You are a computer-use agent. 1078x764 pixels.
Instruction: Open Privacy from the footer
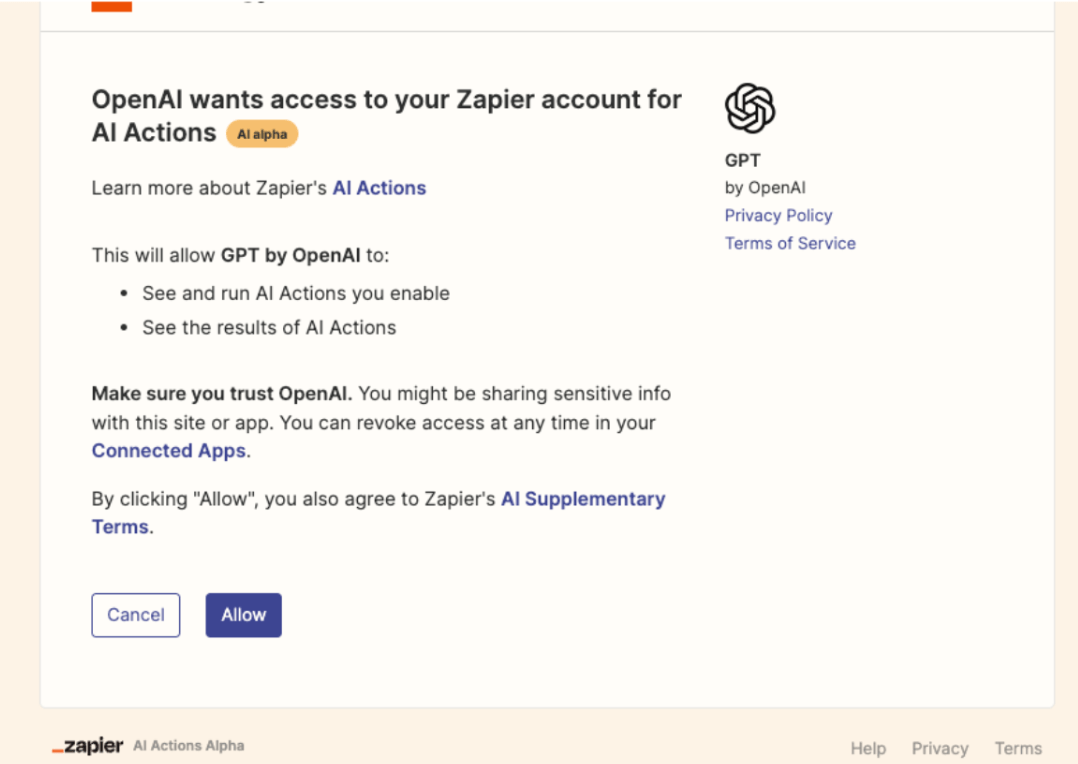(x=939, y=747)
